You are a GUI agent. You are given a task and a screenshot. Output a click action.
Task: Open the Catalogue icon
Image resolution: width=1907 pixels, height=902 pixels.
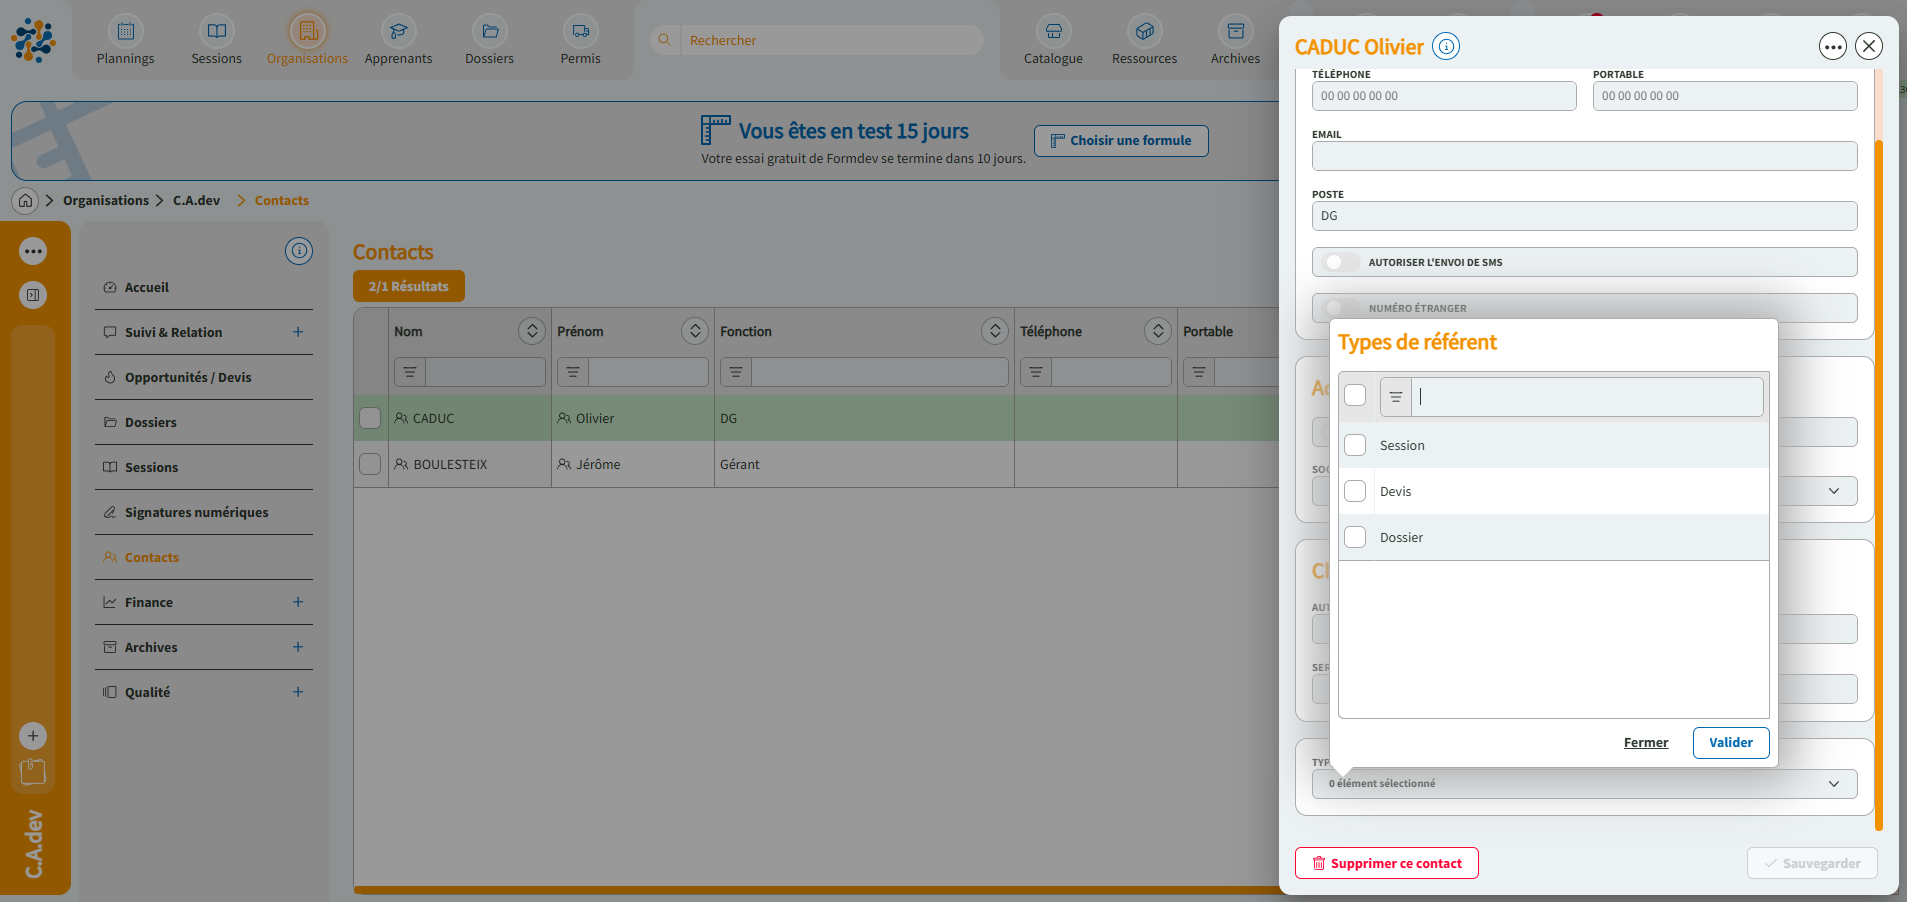(x=1053, y=32)
